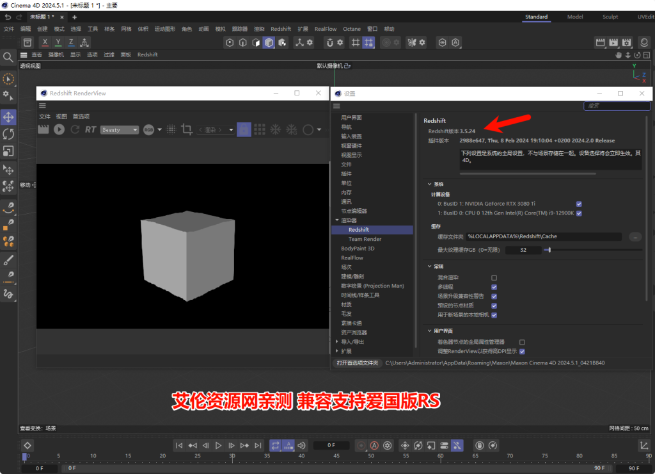This screenshot has width=655, height=474.
Task: Click Play Forward in the timeline controls
Action: coord(218,446)
